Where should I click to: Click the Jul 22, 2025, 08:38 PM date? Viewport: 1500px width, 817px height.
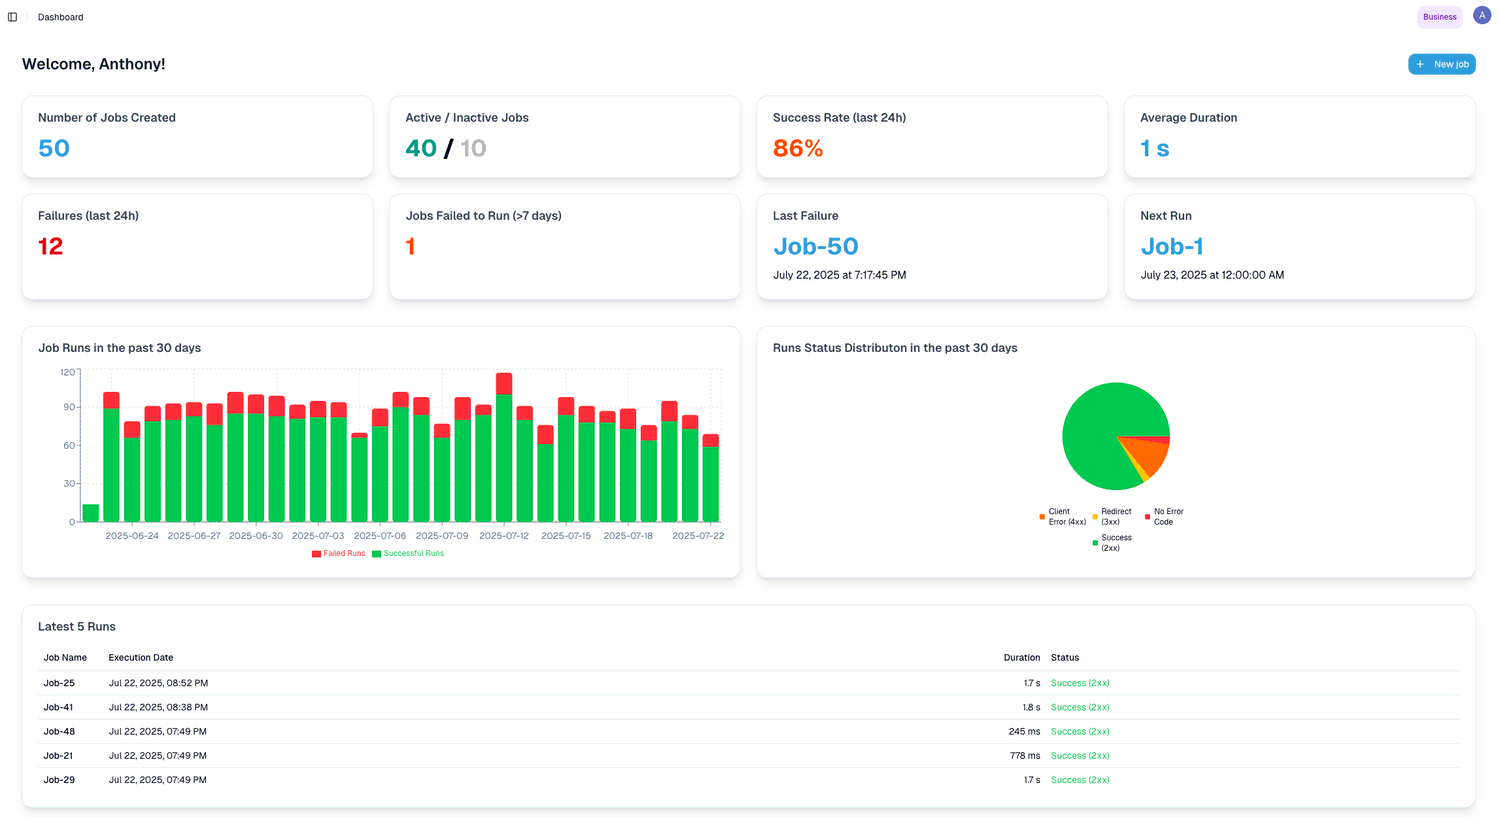[158, 707]
